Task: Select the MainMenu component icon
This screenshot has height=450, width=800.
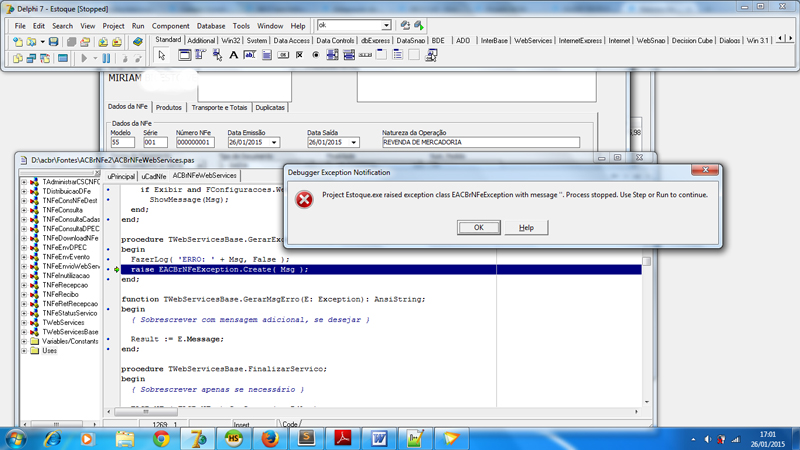Action: coord(201,55)
